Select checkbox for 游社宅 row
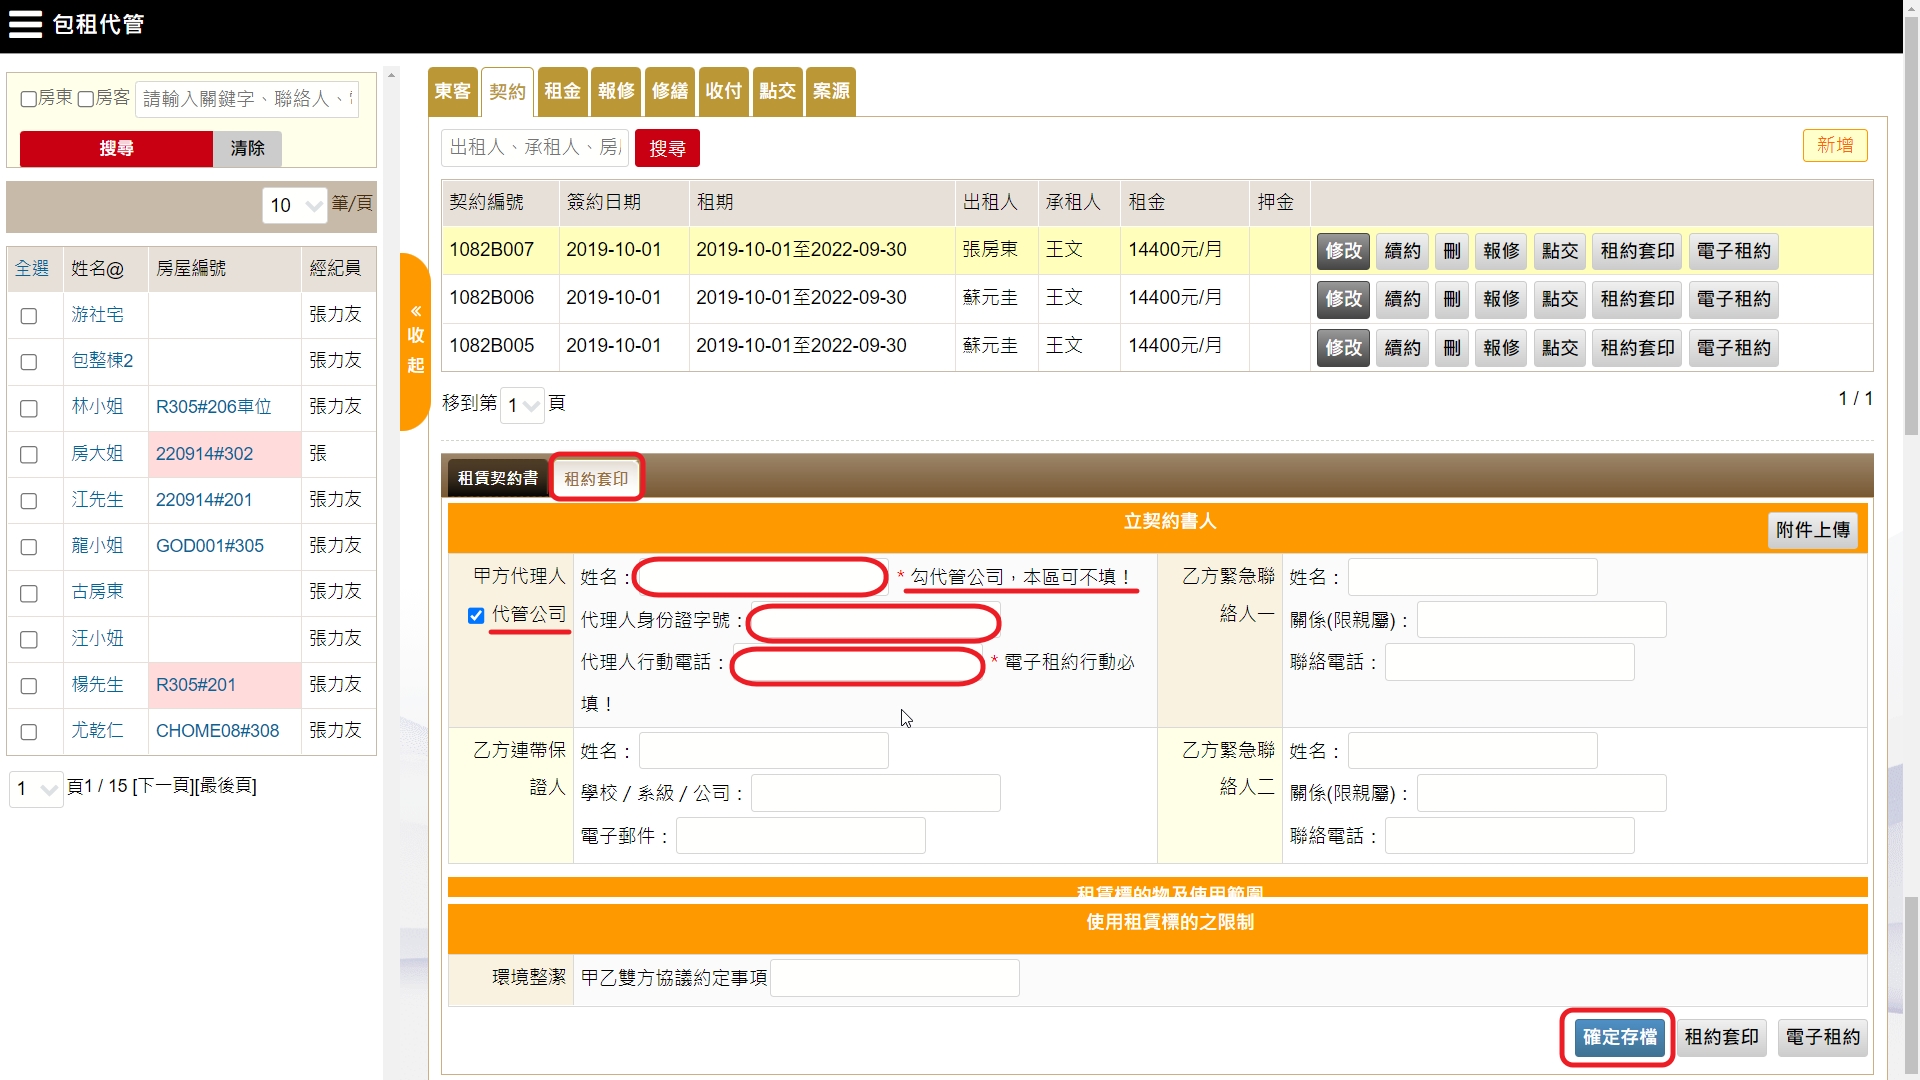This screenshot has height=1080, width=1920. pos(29,316)
